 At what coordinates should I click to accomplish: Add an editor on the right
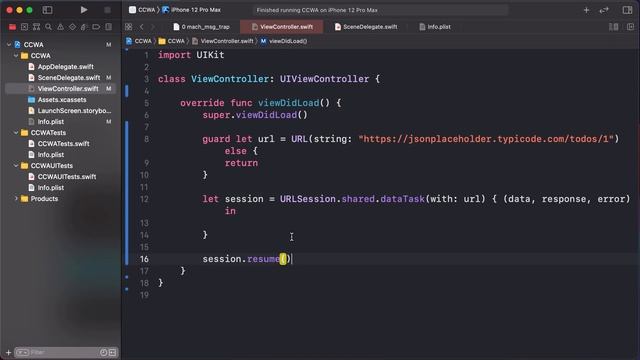pos(630,27)
